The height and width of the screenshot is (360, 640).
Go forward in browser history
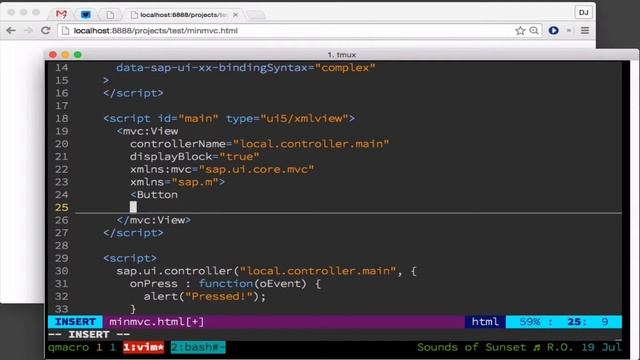click(x=28, y=31)
